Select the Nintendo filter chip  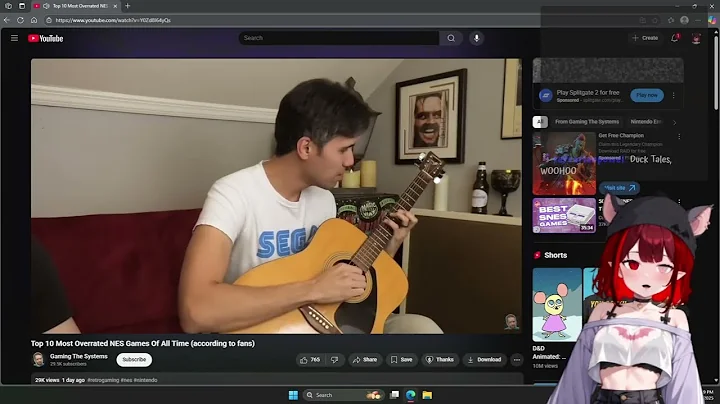(x=646, y=122)
